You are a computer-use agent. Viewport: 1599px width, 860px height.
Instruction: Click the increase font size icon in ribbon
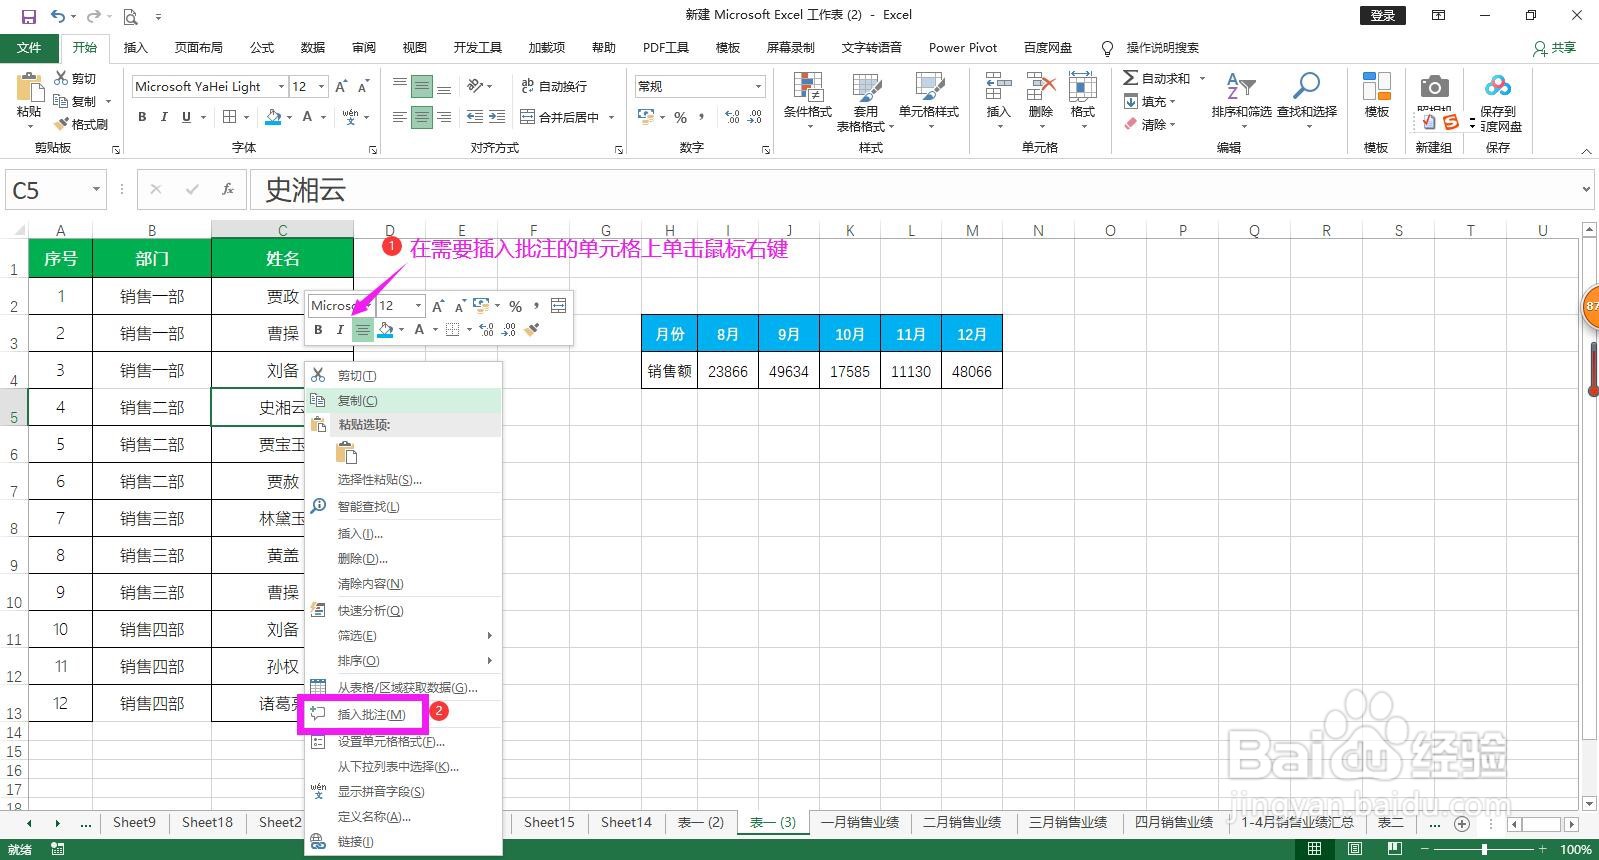341,87
